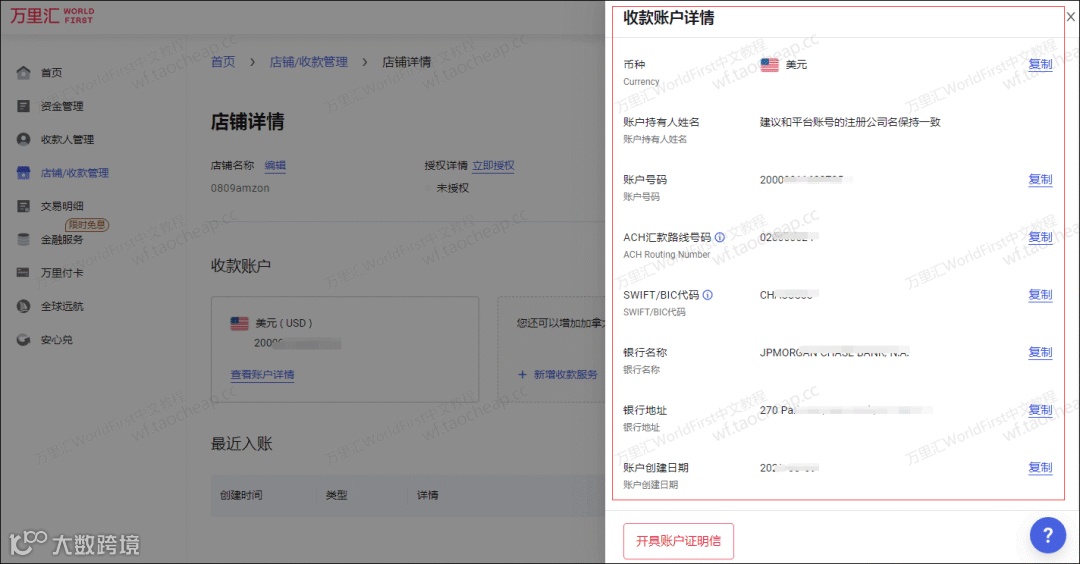This screenshot has height=564, width=1080.
Task: Copy the 账户创建日期 via 复制
Action: (1040, 467)
